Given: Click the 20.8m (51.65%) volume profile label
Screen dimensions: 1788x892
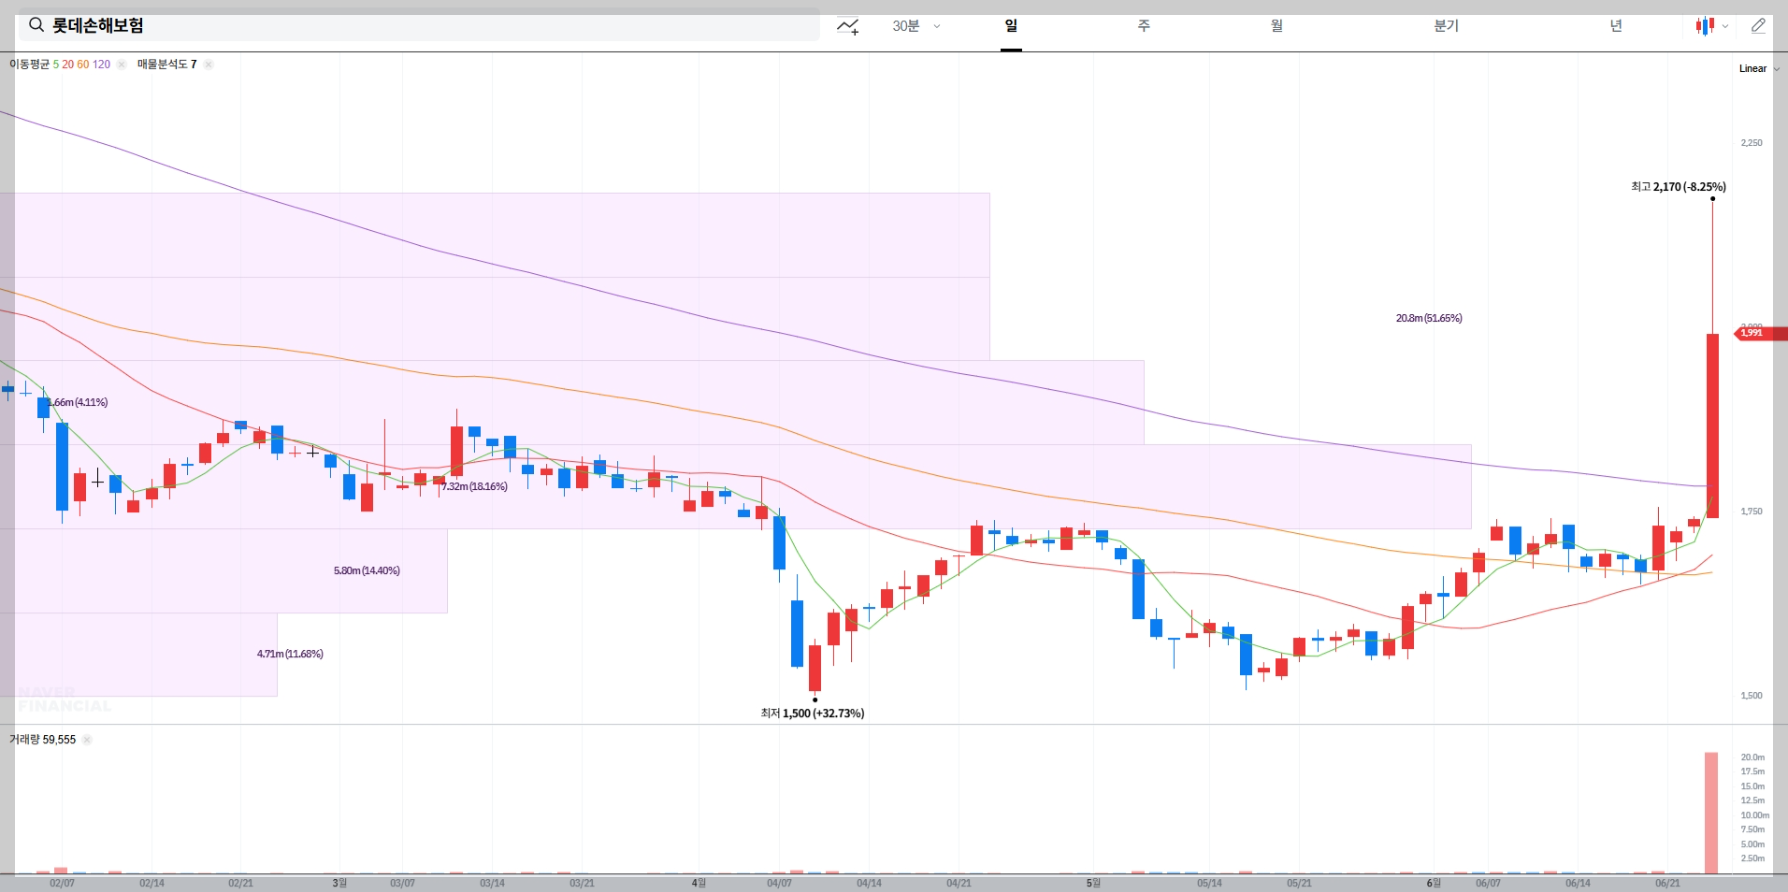Looking at the screenshot, I should pyautogui.click(x=1429, y=318).
